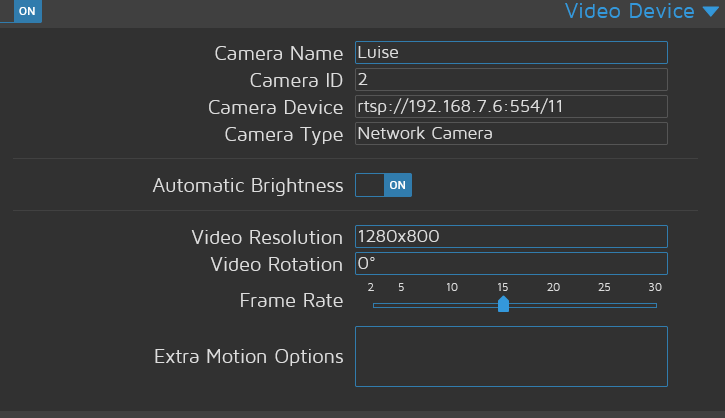Open the Video Rotation dropdown
This screenshot has width=725, height=418.
pos(510,264)
